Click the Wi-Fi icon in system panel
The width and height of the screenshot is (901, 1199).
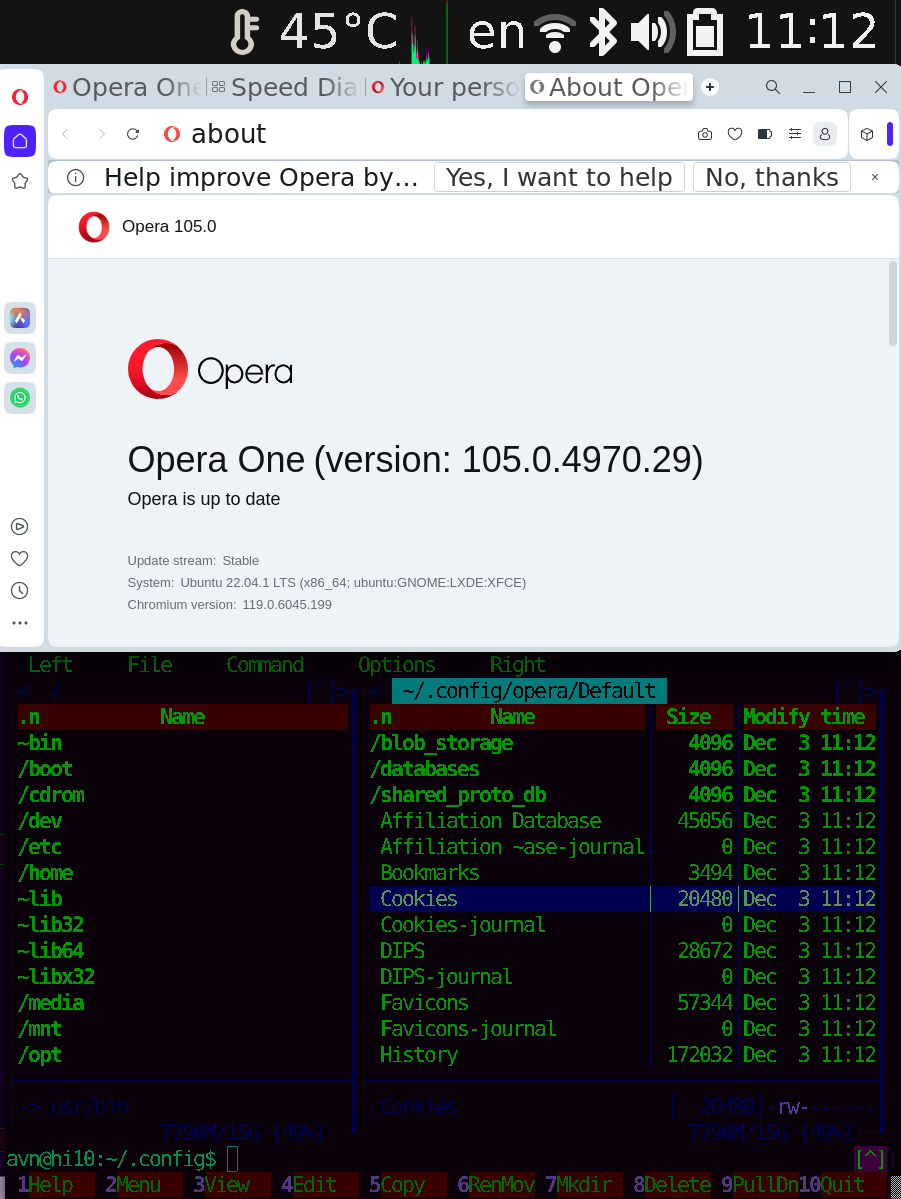point(555,32)
